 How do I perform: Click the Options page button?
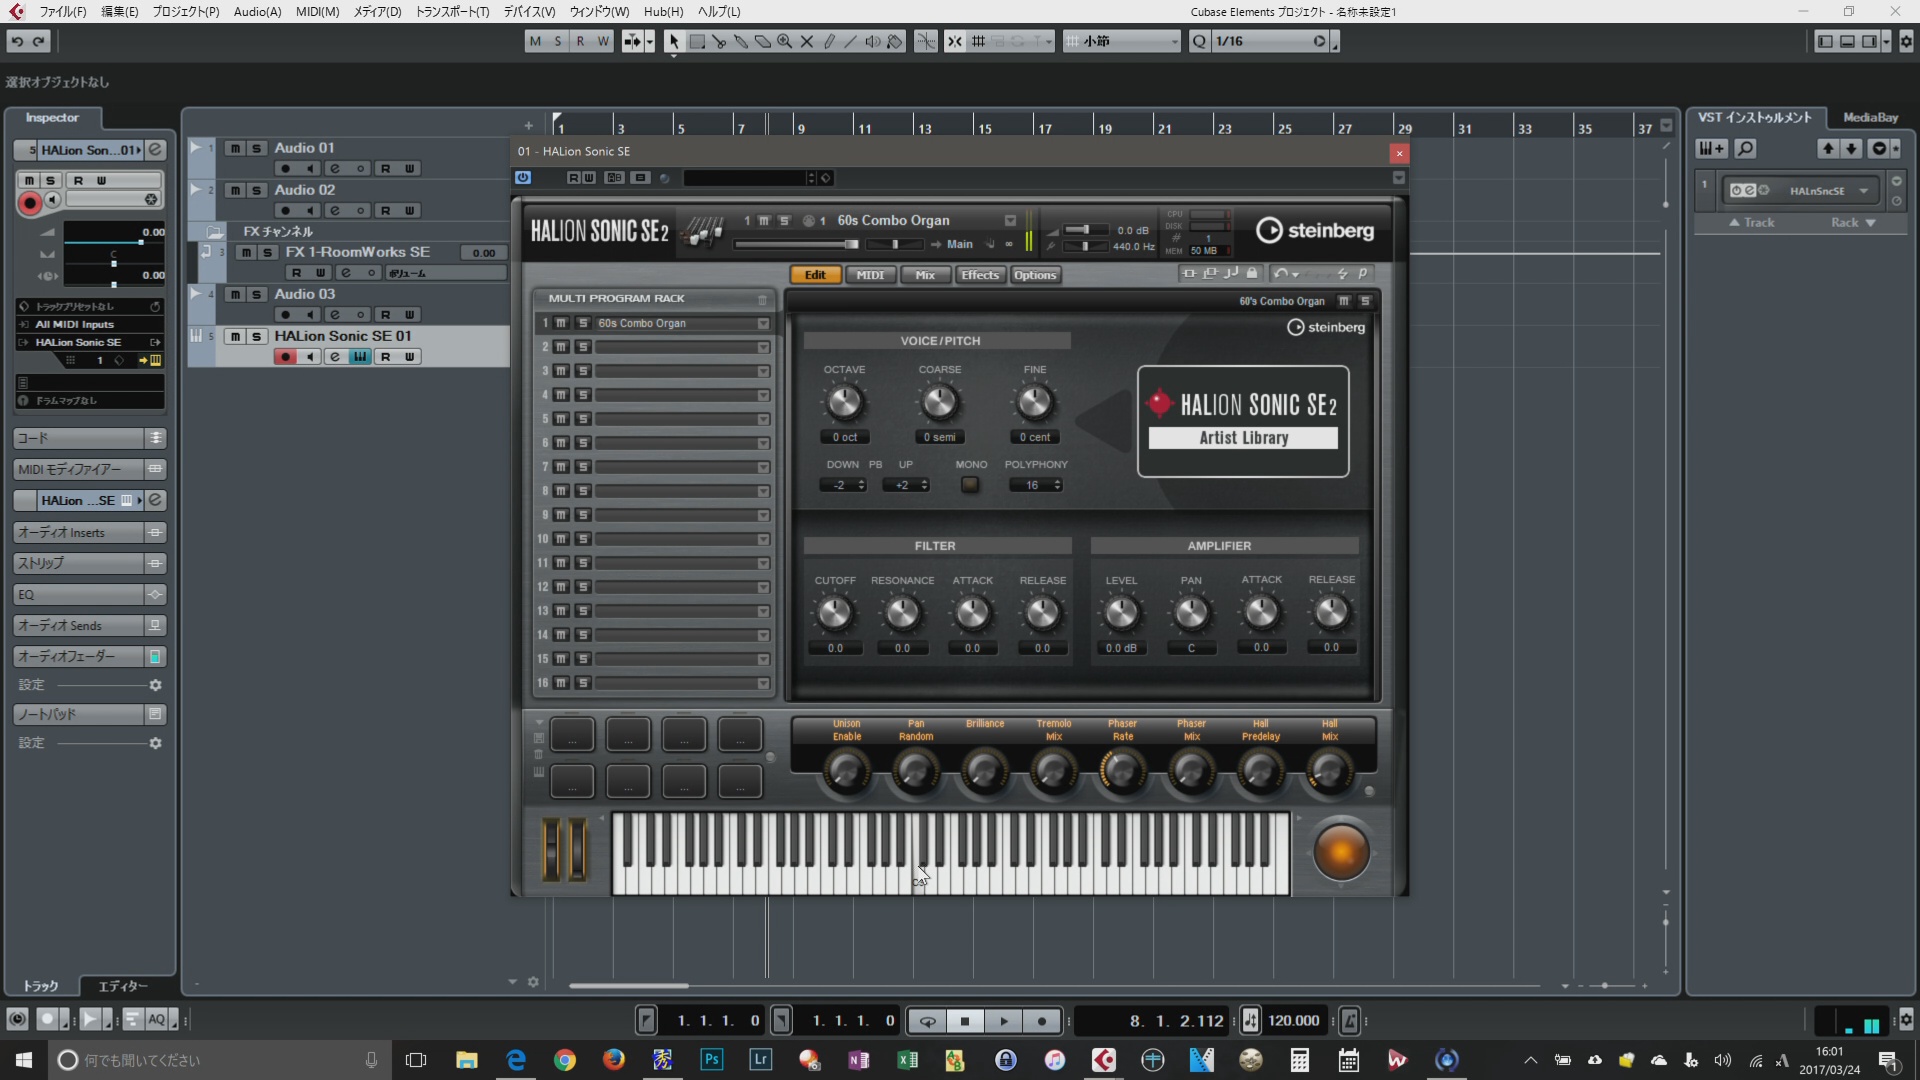pos(1034,275)
